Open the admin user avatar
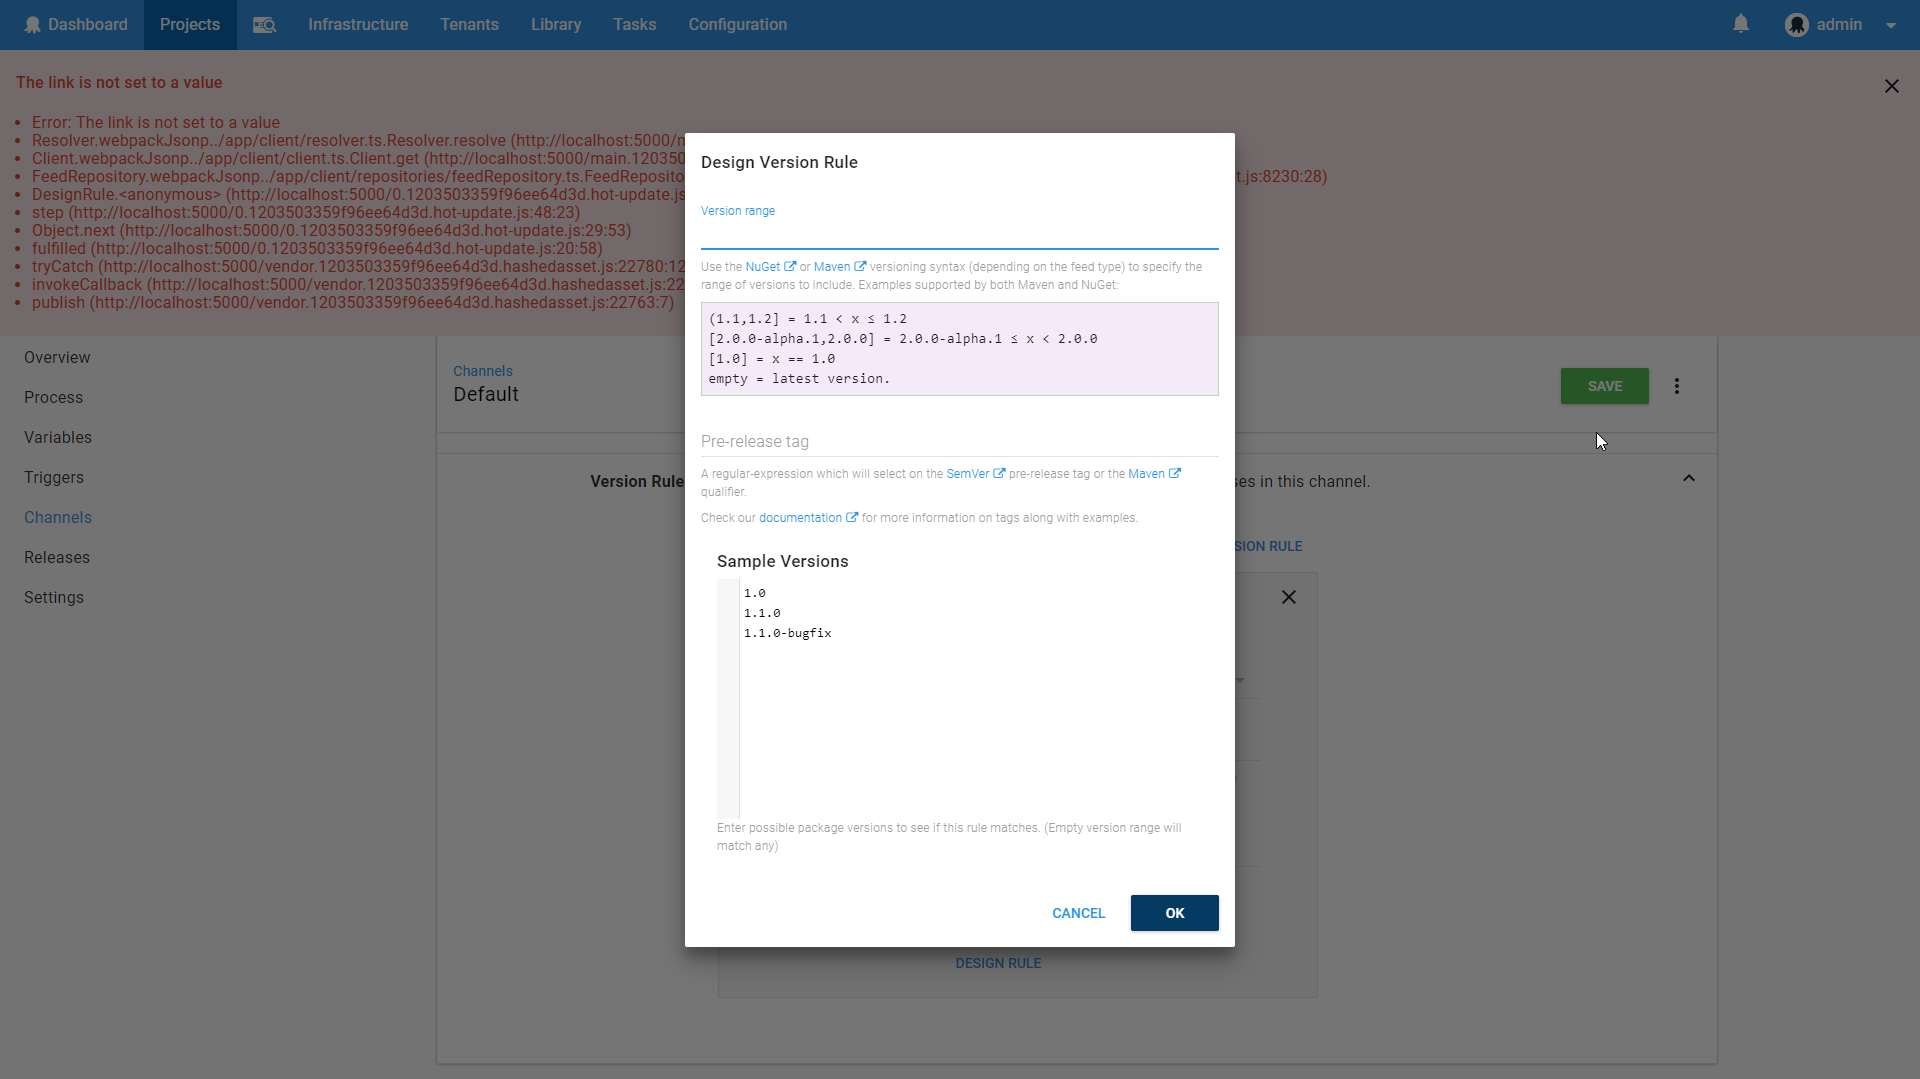 tap(1797, 25)
